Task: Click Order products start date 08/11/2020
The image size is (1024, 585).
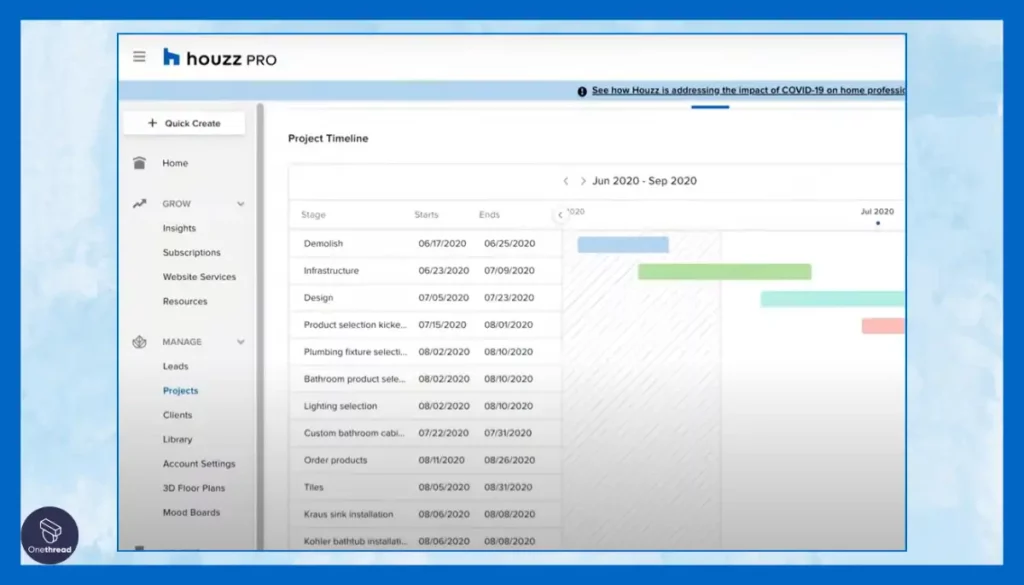Action: pos(441,460)
